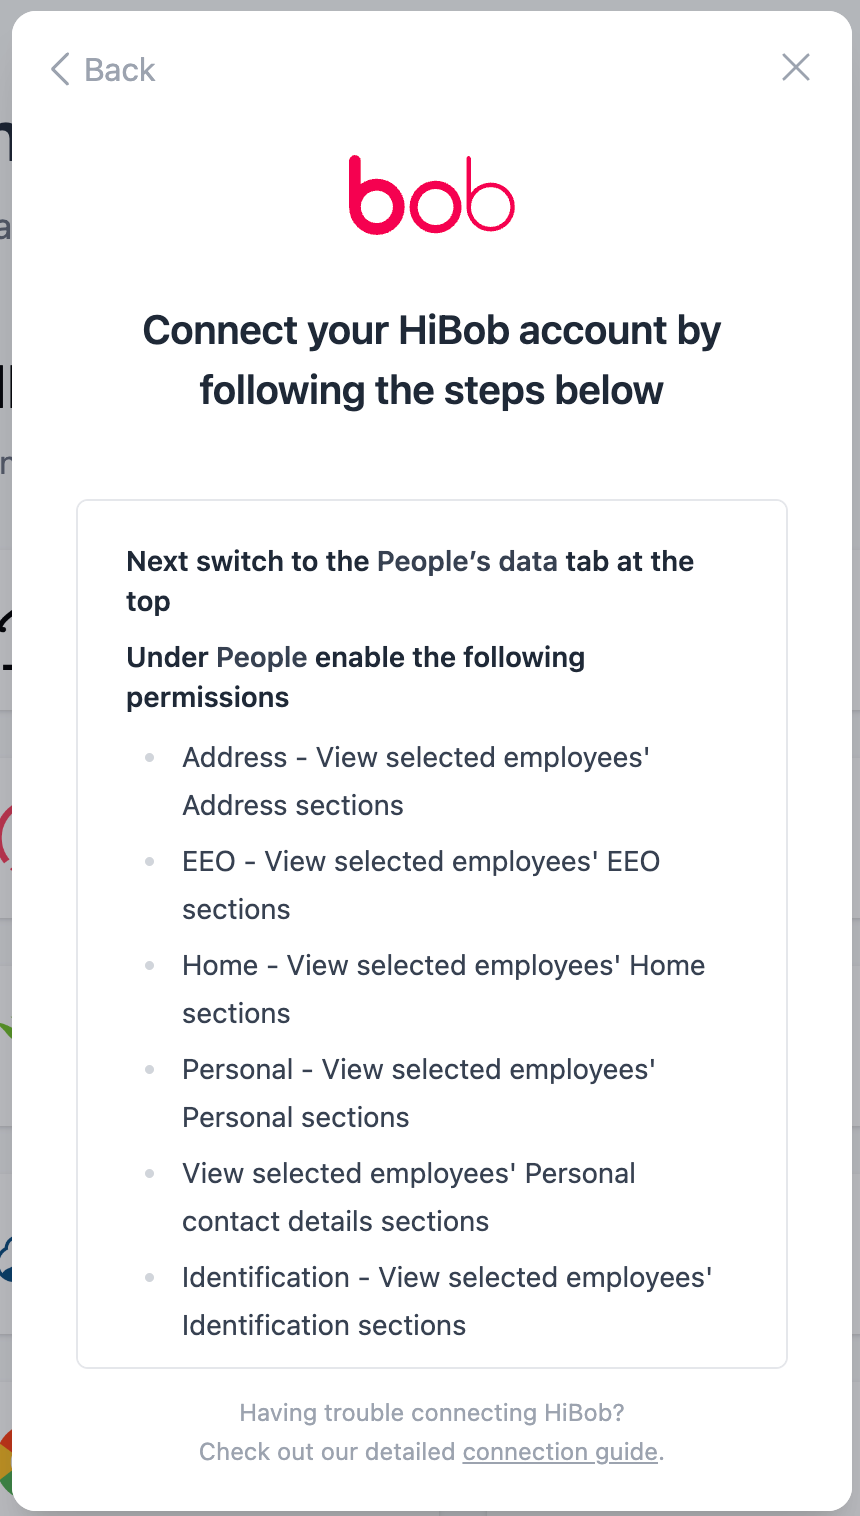The width and height of the screenshot is (860, 1516).
Task: Click the "Having trouble connecting HiBob?" text
Action: [431, 1413]
